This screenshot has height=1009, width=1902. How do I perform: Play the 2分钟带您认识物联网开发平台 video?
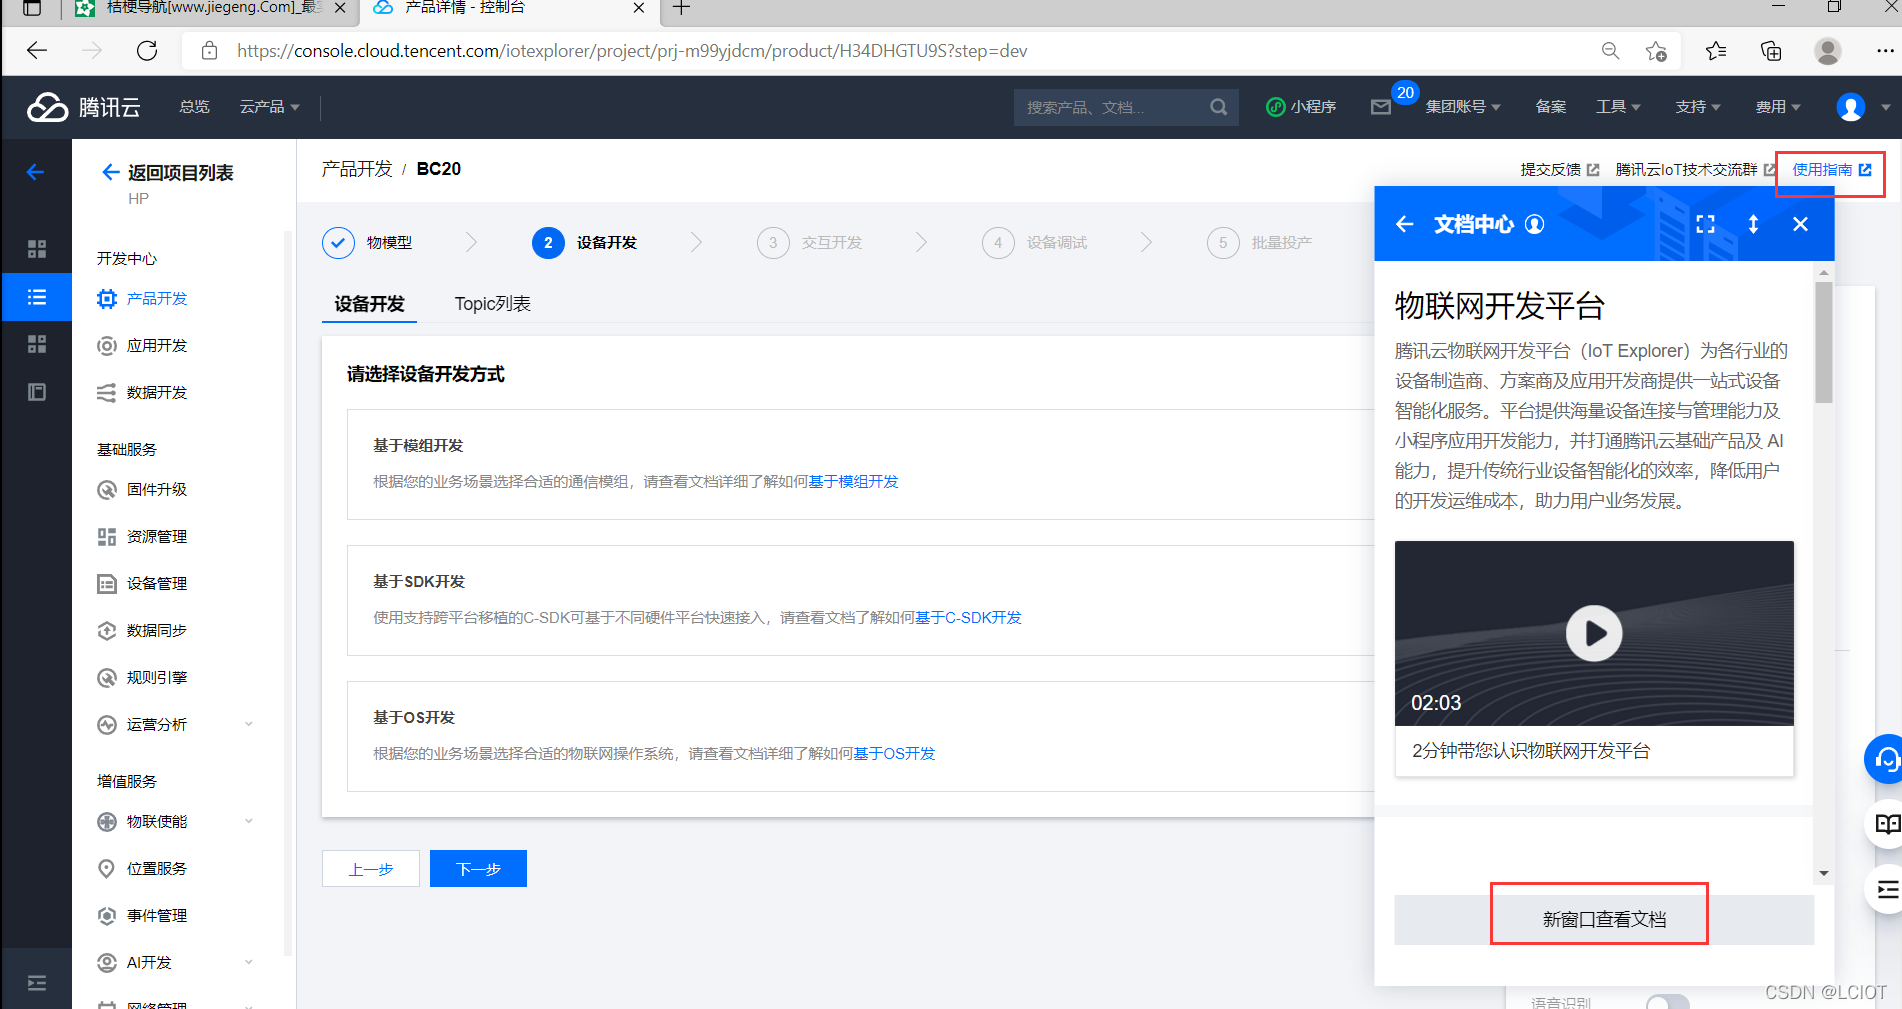(1593, 633)
